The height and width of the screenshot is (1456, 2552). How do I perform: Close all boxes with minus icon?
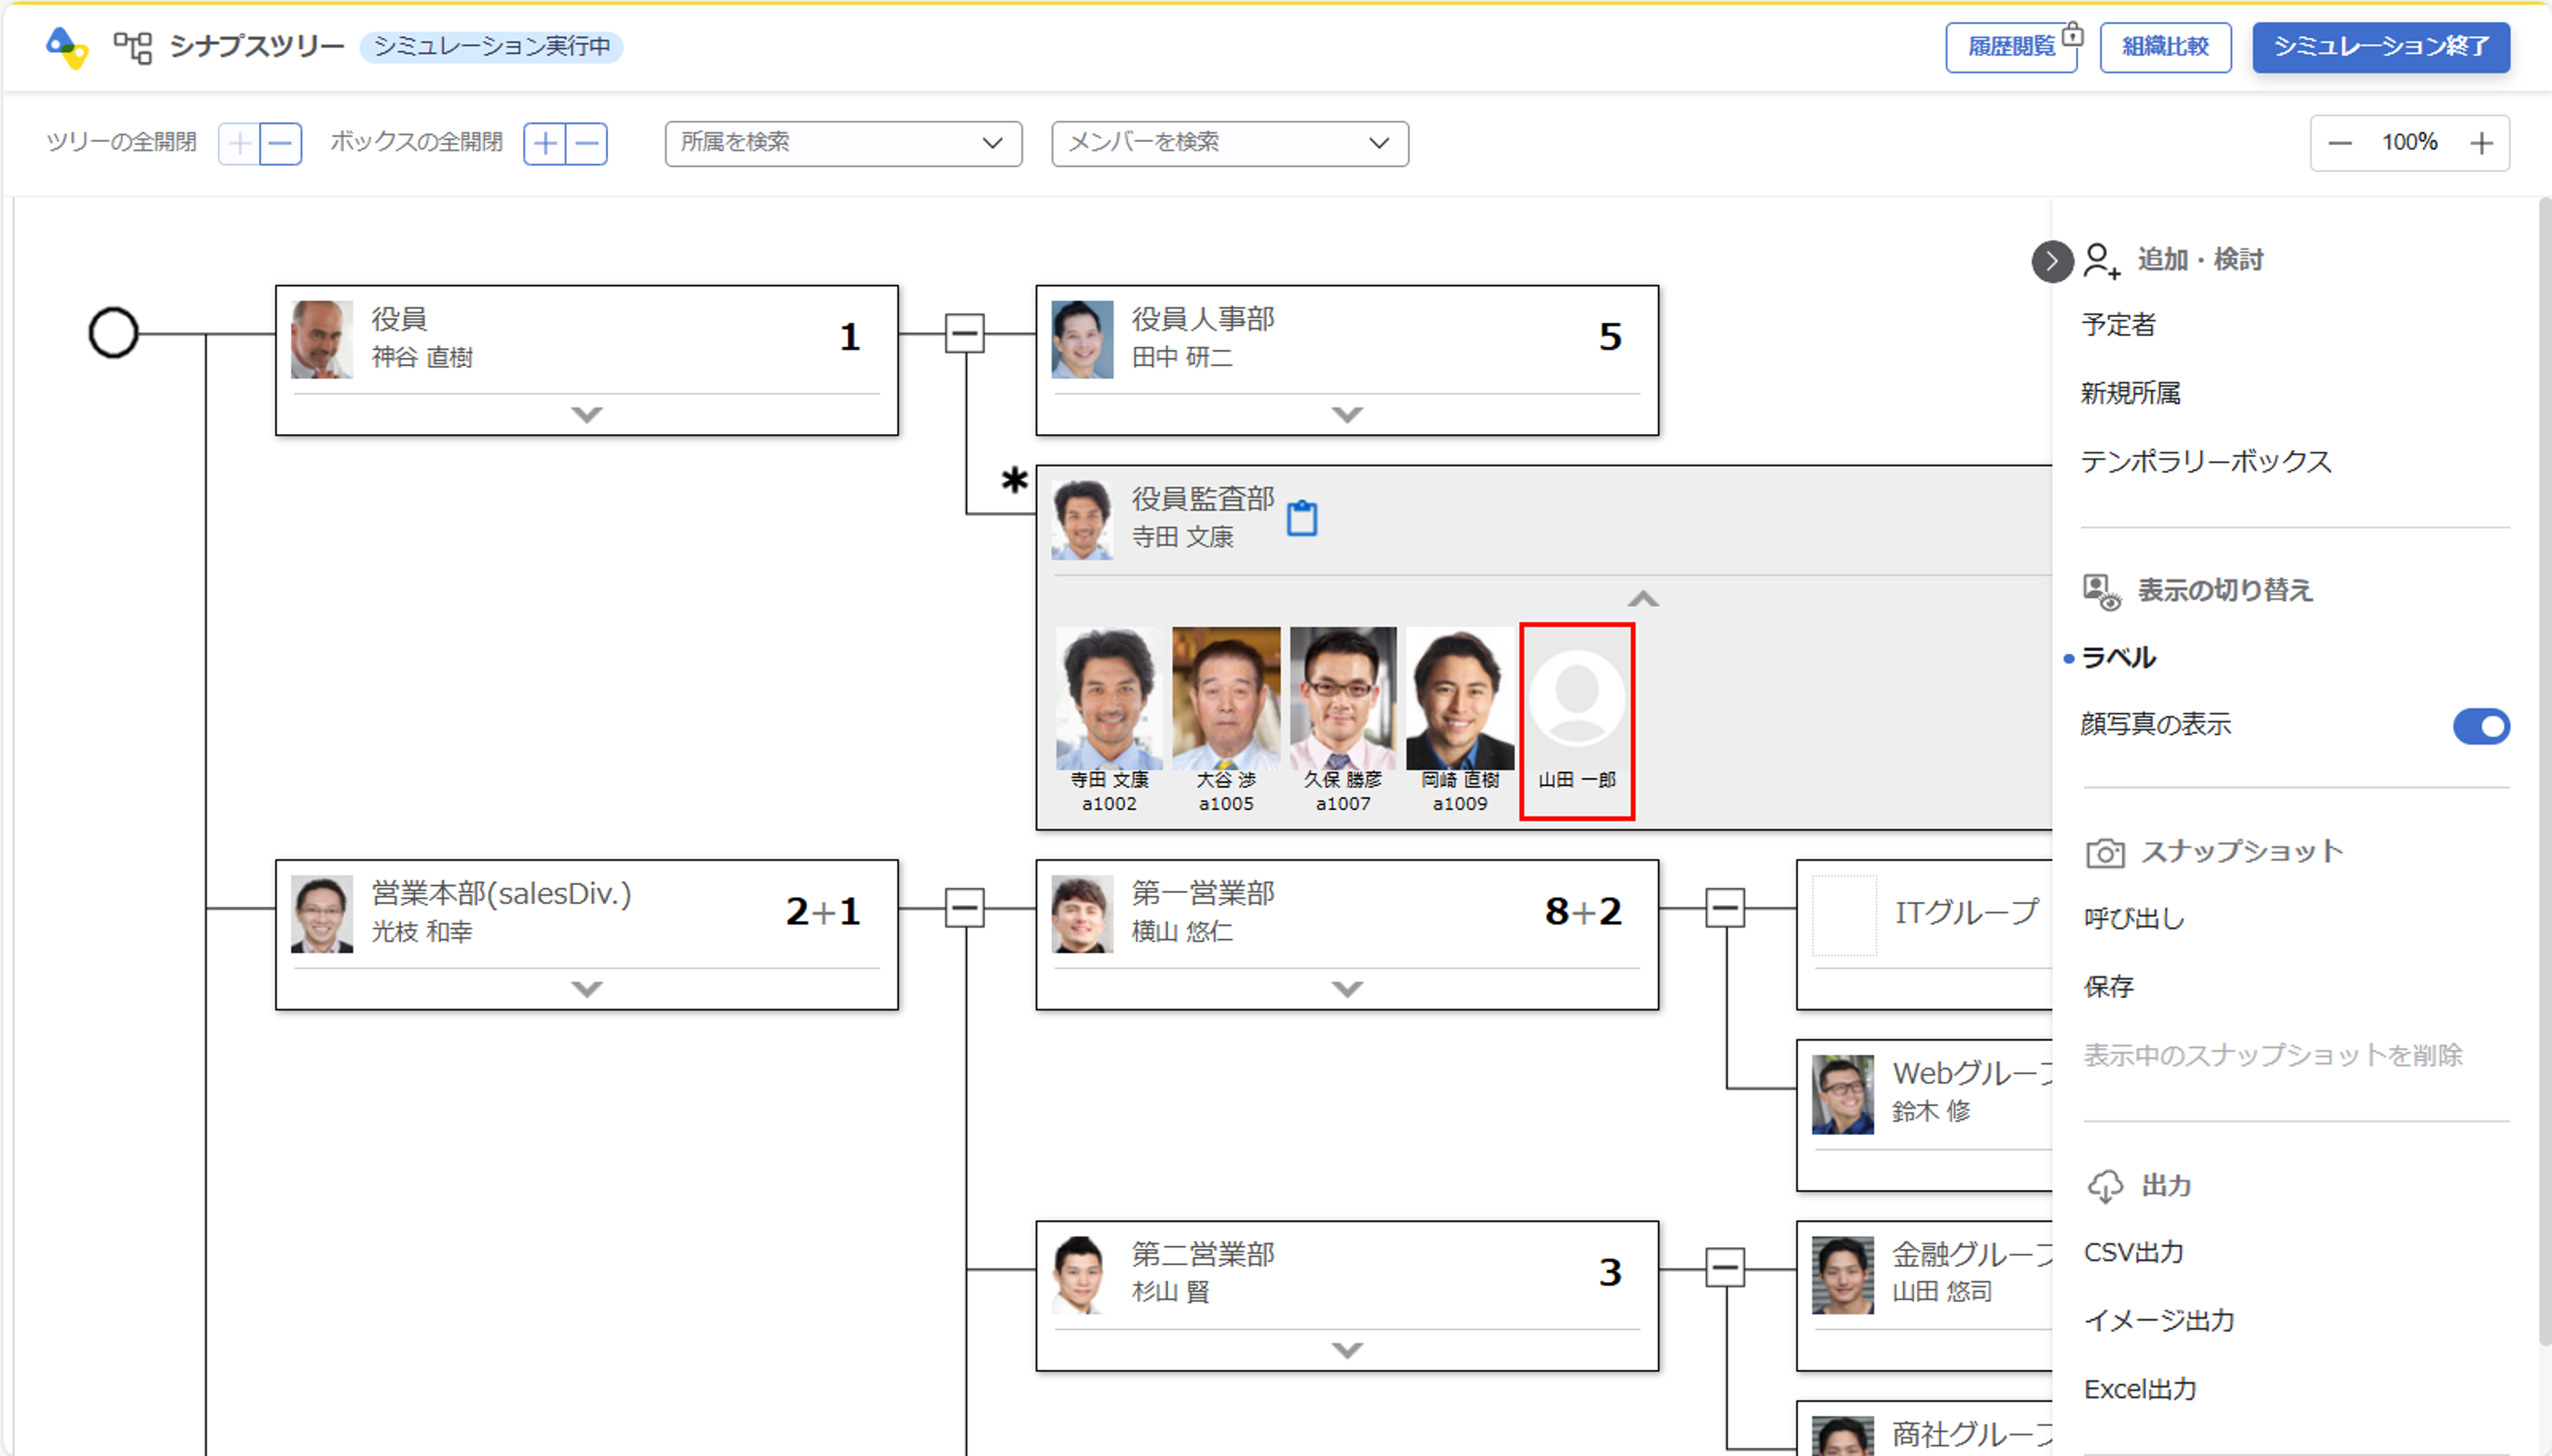(587, 144)
